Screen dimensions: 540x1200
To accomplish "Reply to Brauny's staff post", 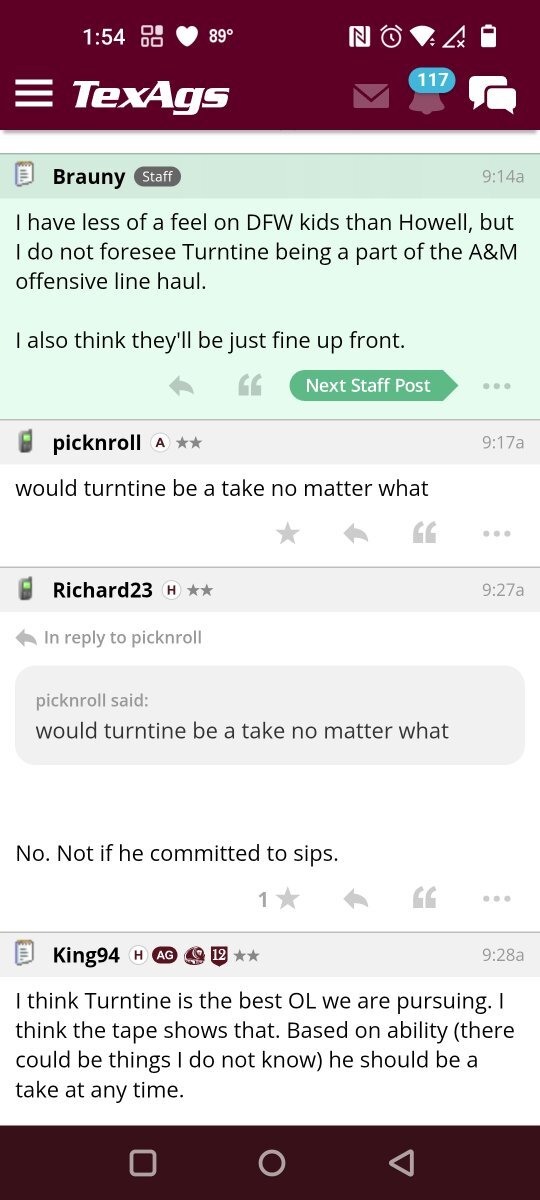I will point(181,386).
